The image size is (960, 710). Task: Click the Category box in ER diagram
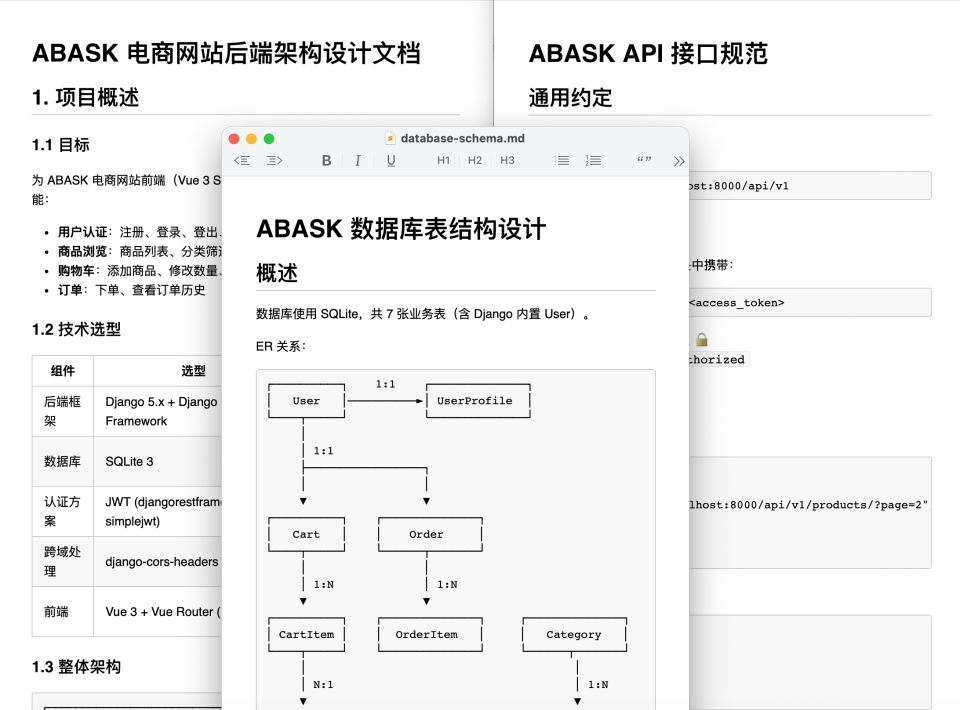click(x=574, y=635)
